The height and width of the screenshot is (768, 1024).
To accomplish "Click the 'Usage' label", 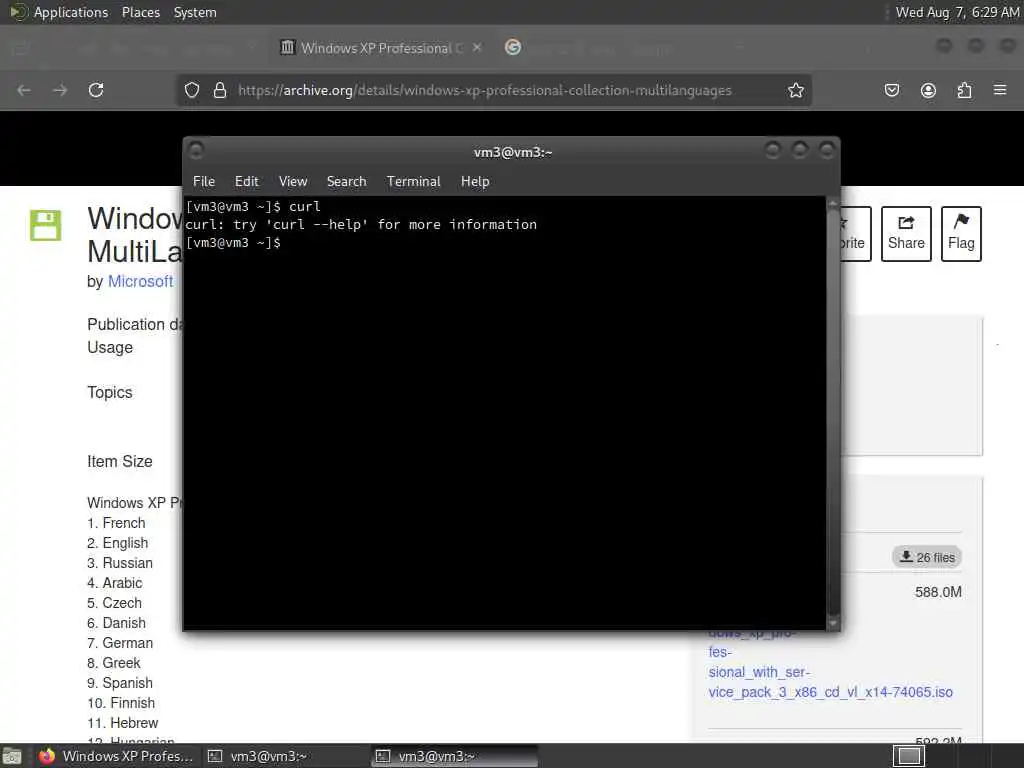I will tap(110, 347).
